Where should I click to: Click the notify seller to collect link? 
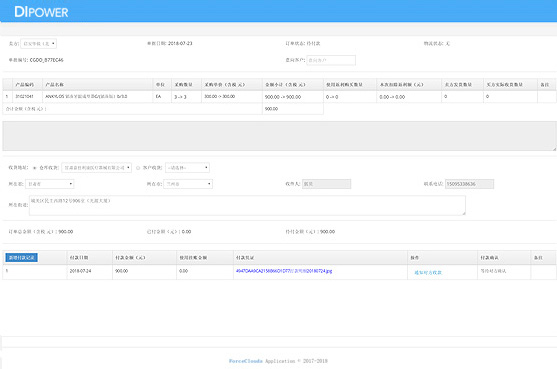coord(428,272)
